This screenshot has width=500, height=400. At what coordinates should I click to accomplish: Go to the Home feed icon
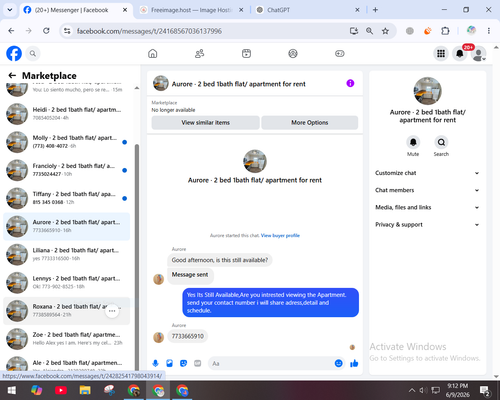click(x=153, y=53)
